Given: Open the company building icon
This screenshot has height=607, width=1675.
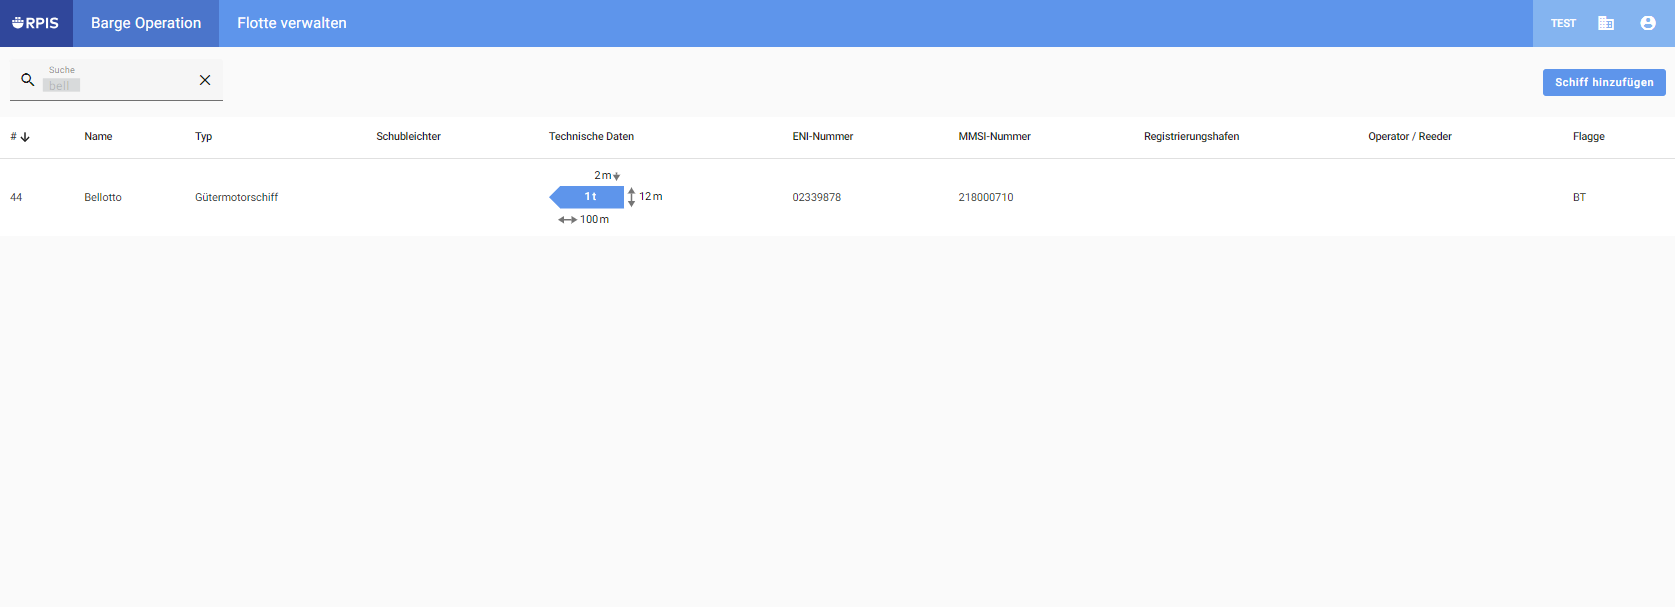Looking at the screenshot, I should tap(1606, 23).
